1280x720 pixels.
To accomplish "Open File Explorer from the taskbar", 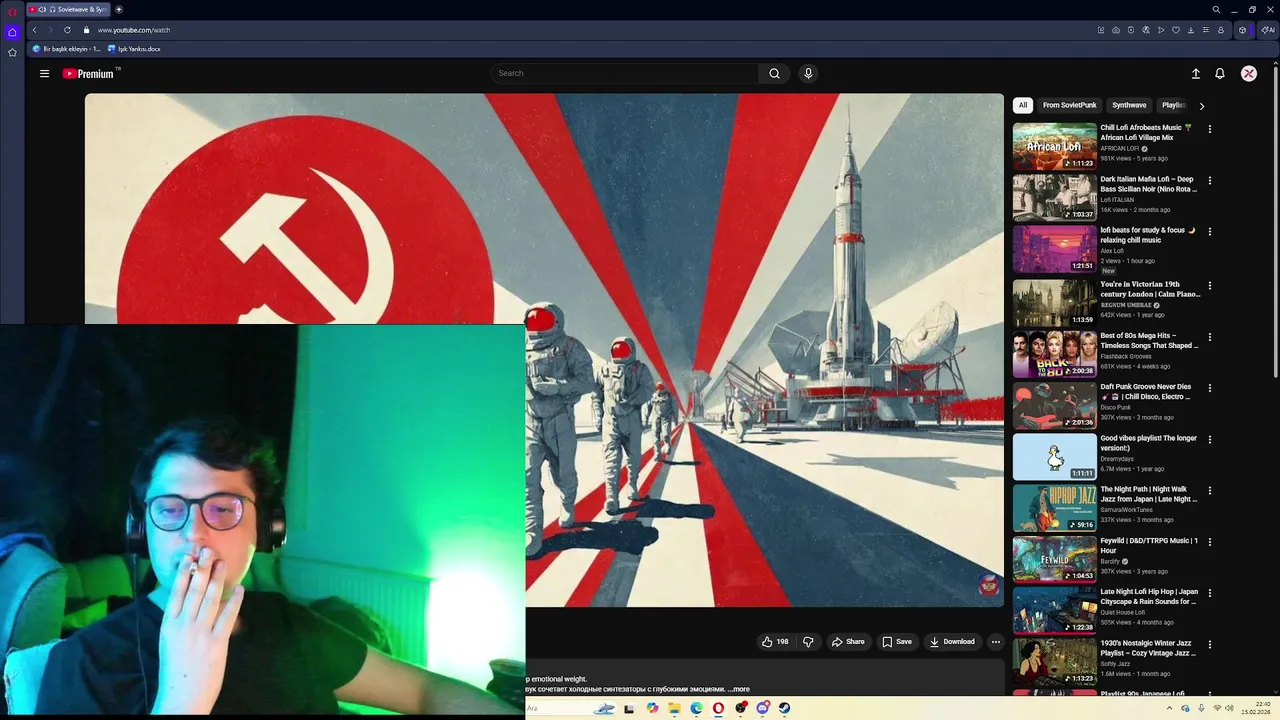I will [674, 708].
